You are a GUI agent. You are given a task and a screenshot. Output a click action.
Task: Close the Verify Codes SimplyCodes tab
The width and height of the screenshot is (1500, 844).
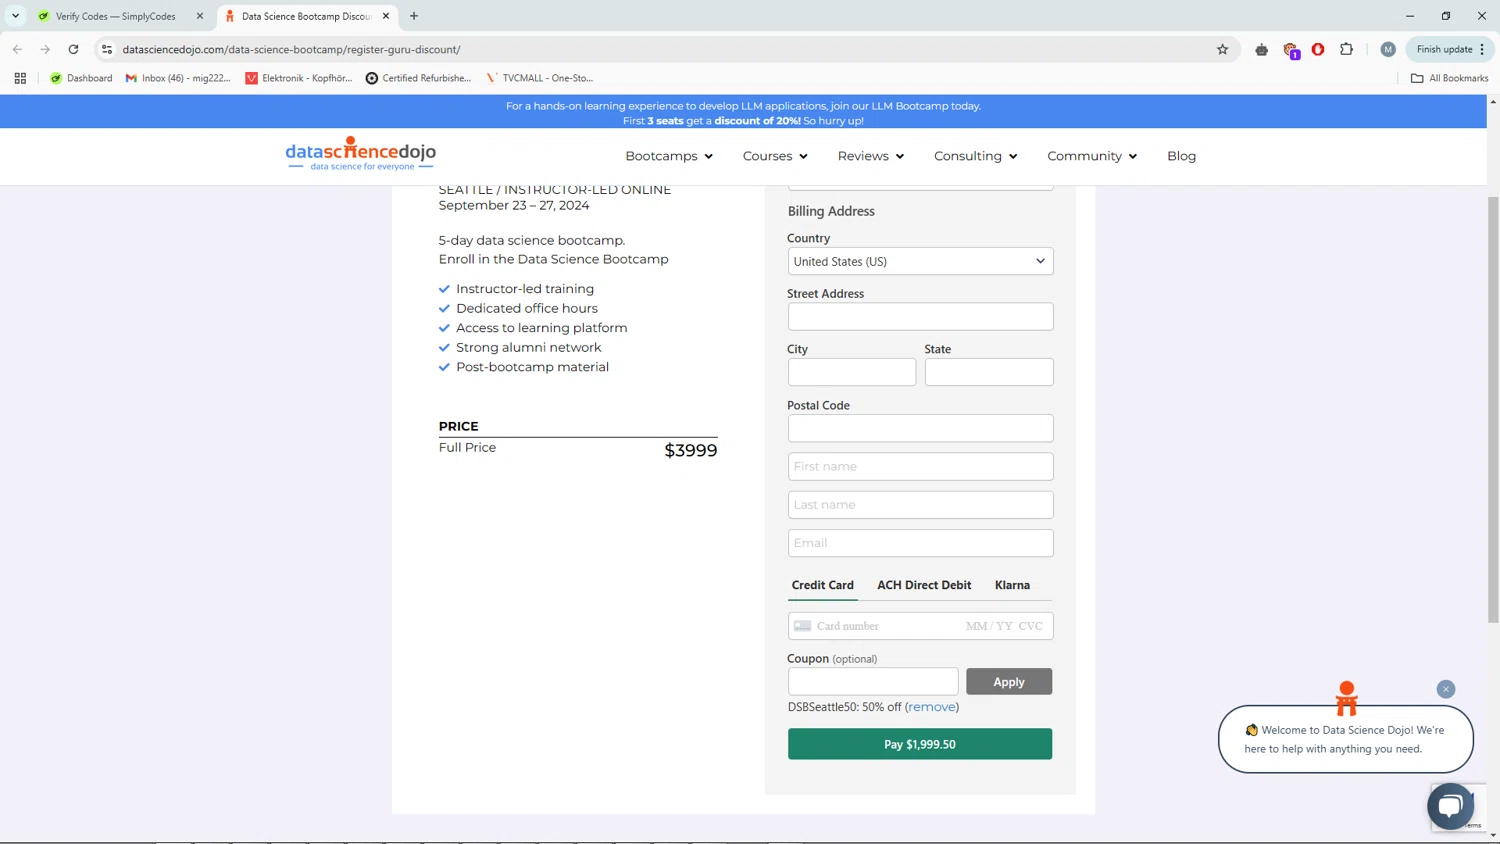pos(200,16)
